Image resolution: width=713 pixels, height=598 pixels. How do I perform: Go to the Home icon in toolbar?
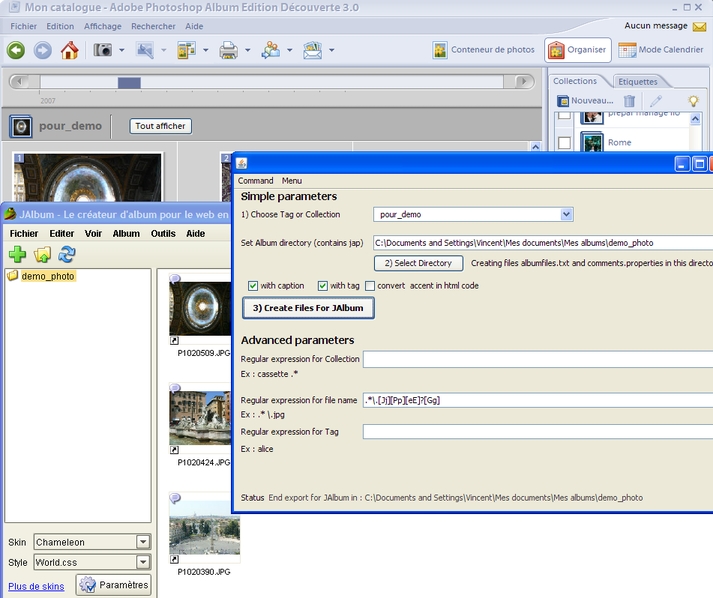point(69,50)
